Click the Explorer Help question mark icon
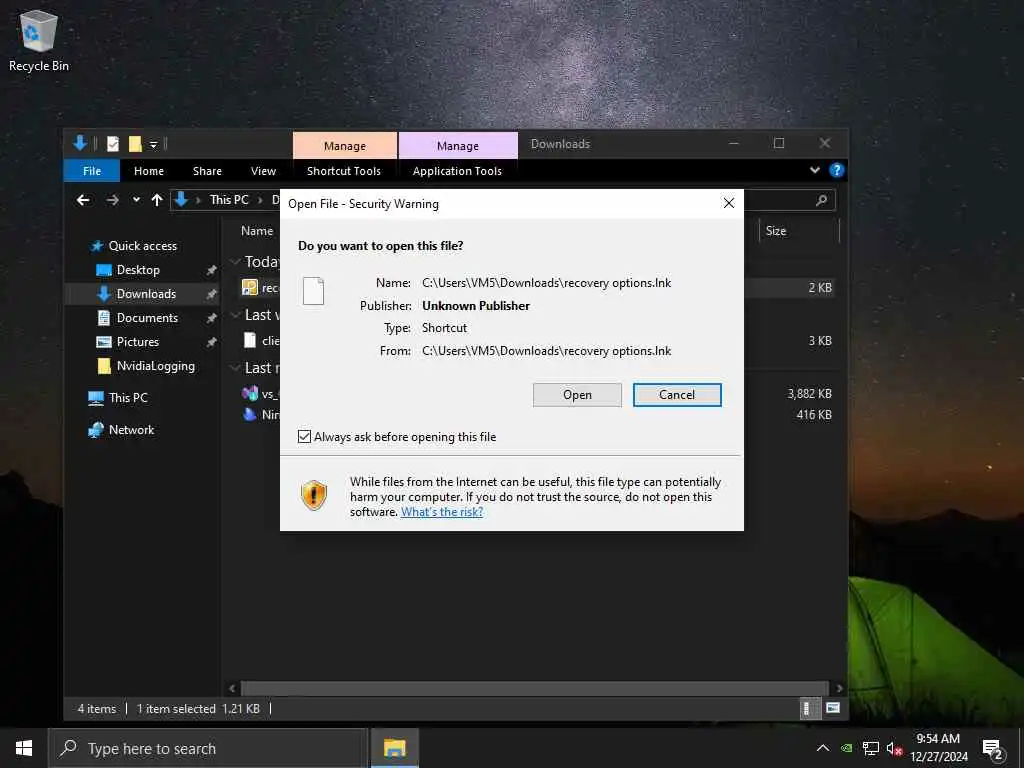The width and height of the screenshot is (1024, 768). point(836,170)
